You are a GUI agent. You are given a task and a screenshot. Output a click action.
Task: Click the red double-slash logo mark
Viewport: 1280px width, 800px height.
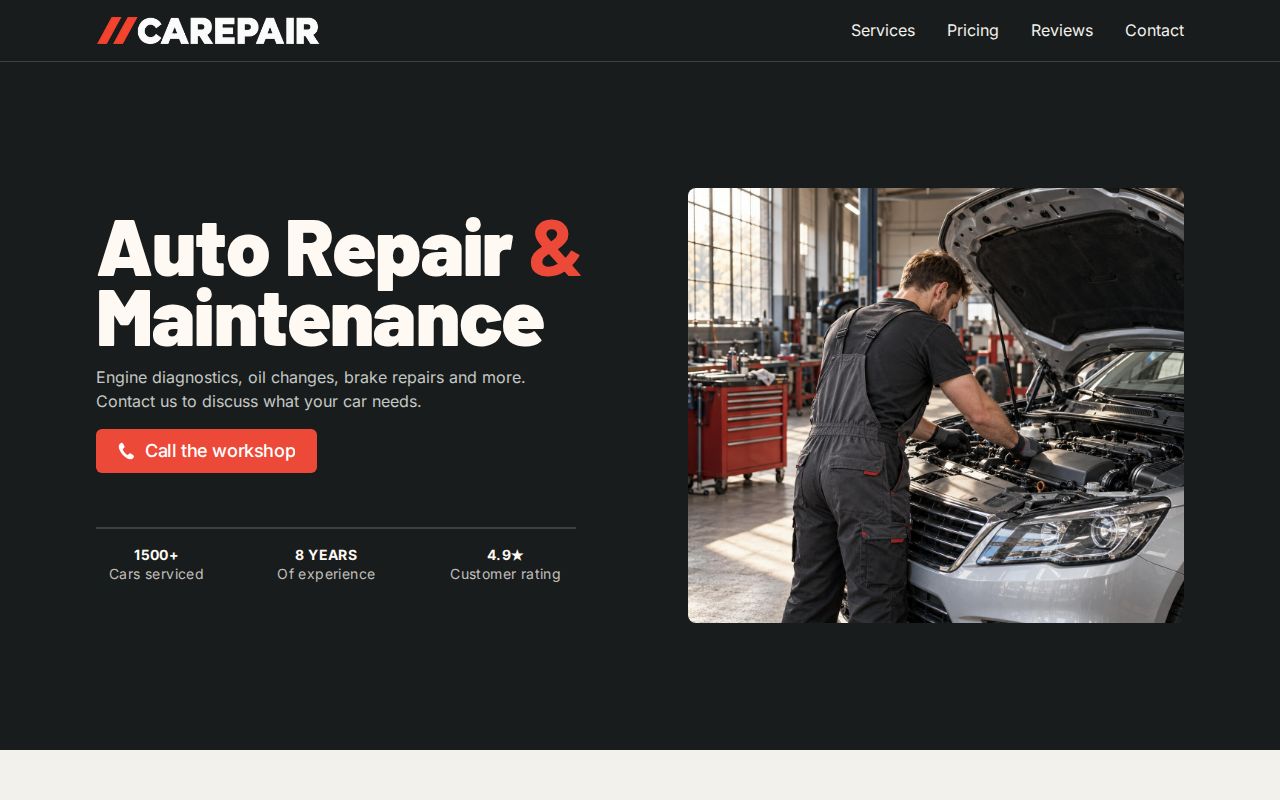[x=116, y=31]
